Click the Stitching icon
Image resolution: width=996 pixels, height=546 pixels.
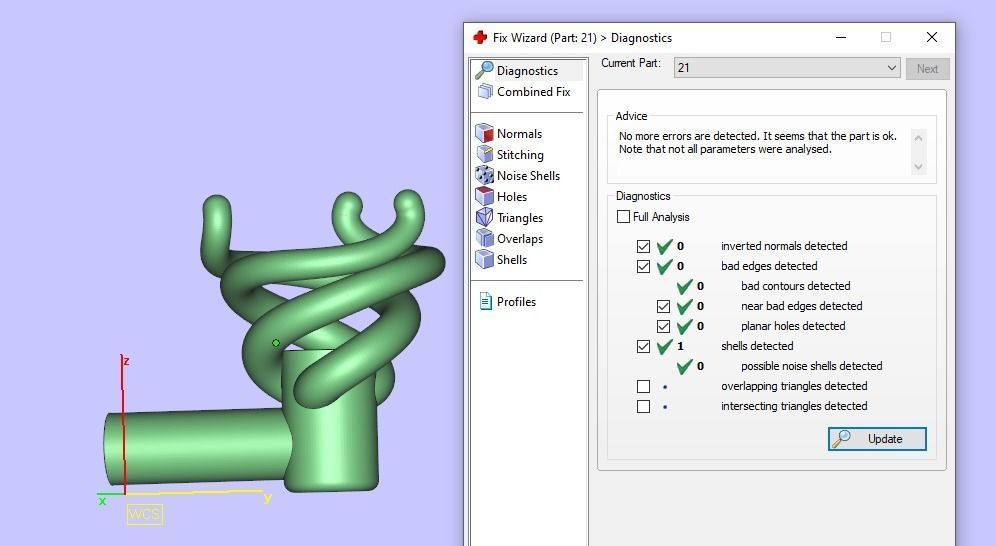[x=485, y=154]
